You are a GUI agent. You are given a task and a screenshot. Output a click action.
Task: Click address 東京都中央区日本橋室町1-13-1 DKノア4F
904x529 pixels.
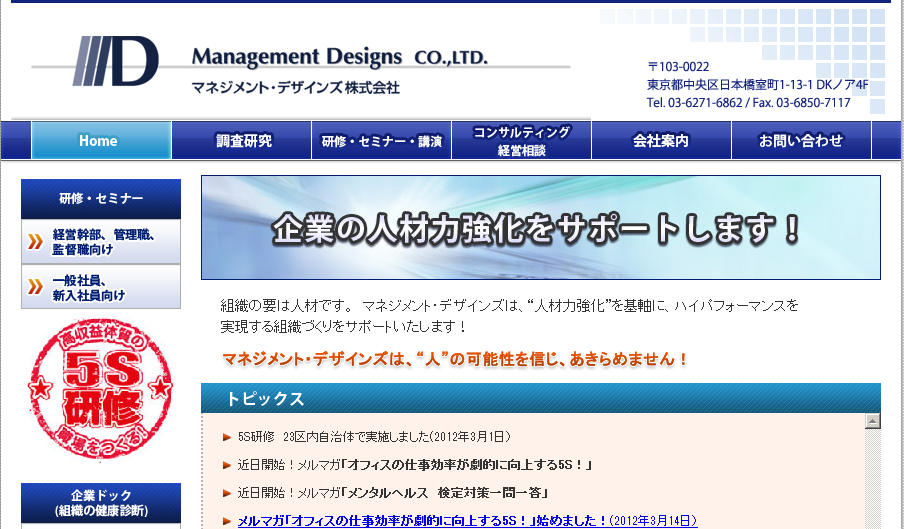pos(758,85)
